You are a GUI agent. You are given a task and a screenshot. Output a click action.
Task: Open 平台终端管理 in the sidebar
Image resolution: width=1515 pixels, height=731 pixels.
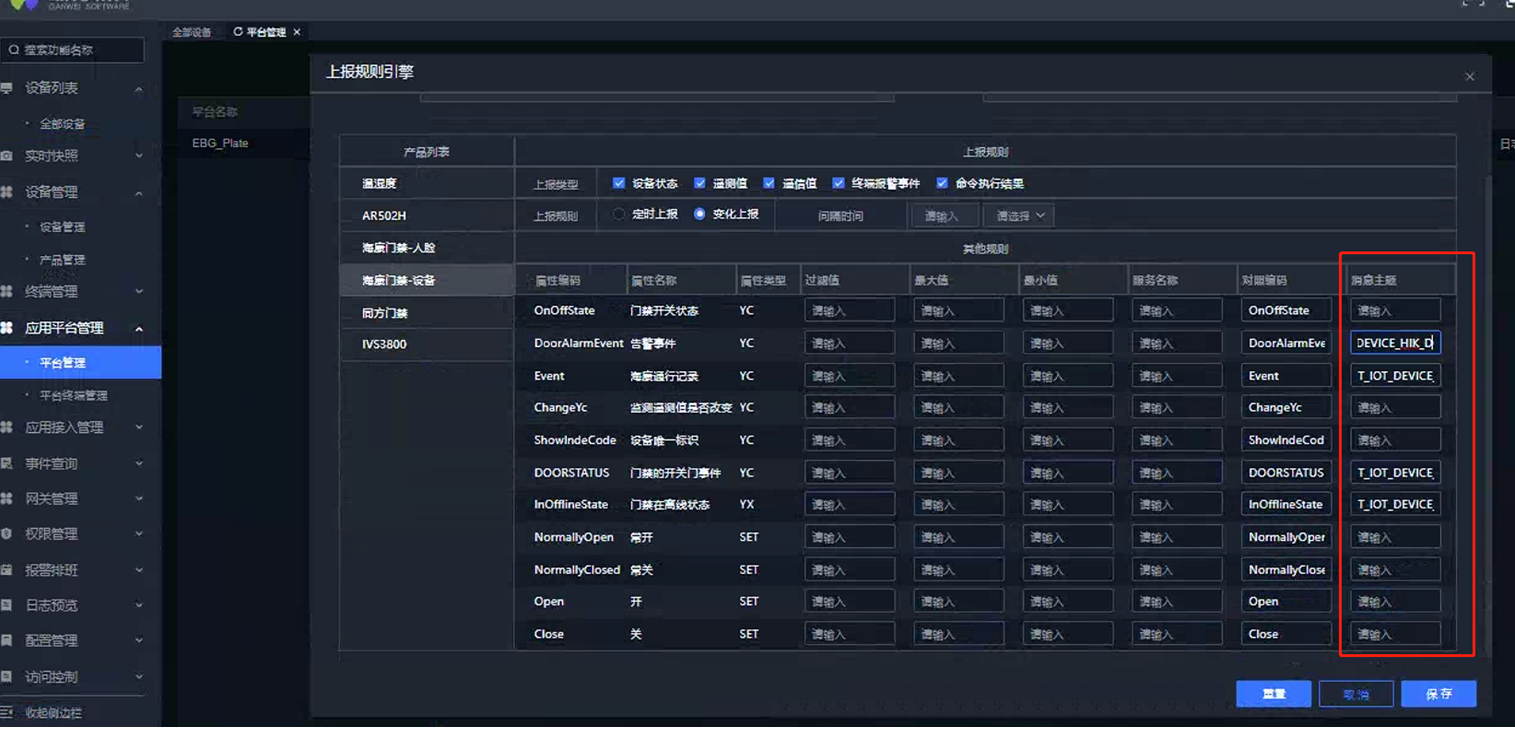[x=73, y=396]
